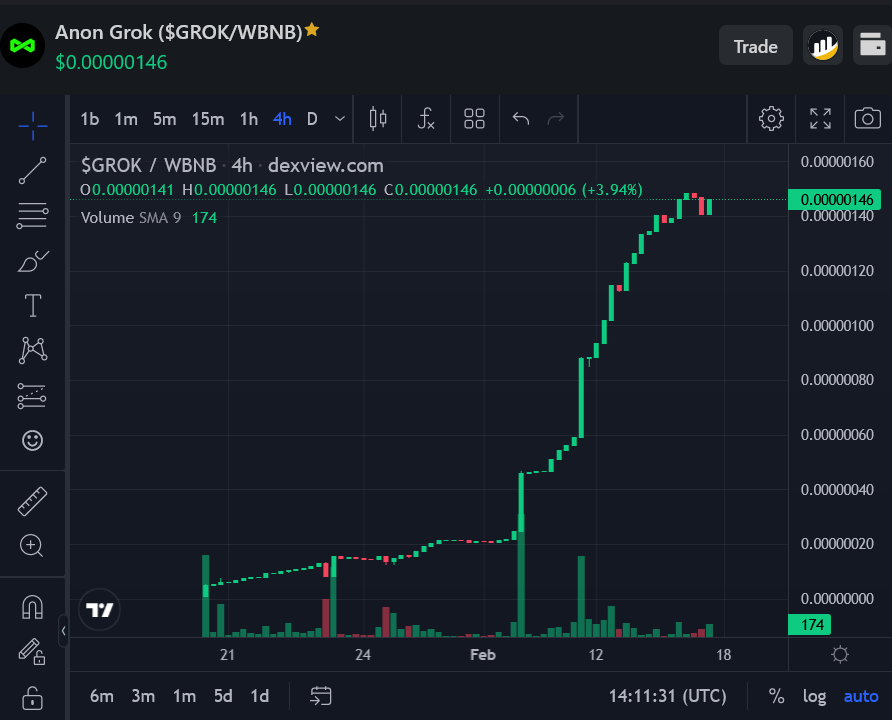Viewport: 892px width, 720px height.
Task: Click the green Anon Grok token logo
Action: coord(22,45)
